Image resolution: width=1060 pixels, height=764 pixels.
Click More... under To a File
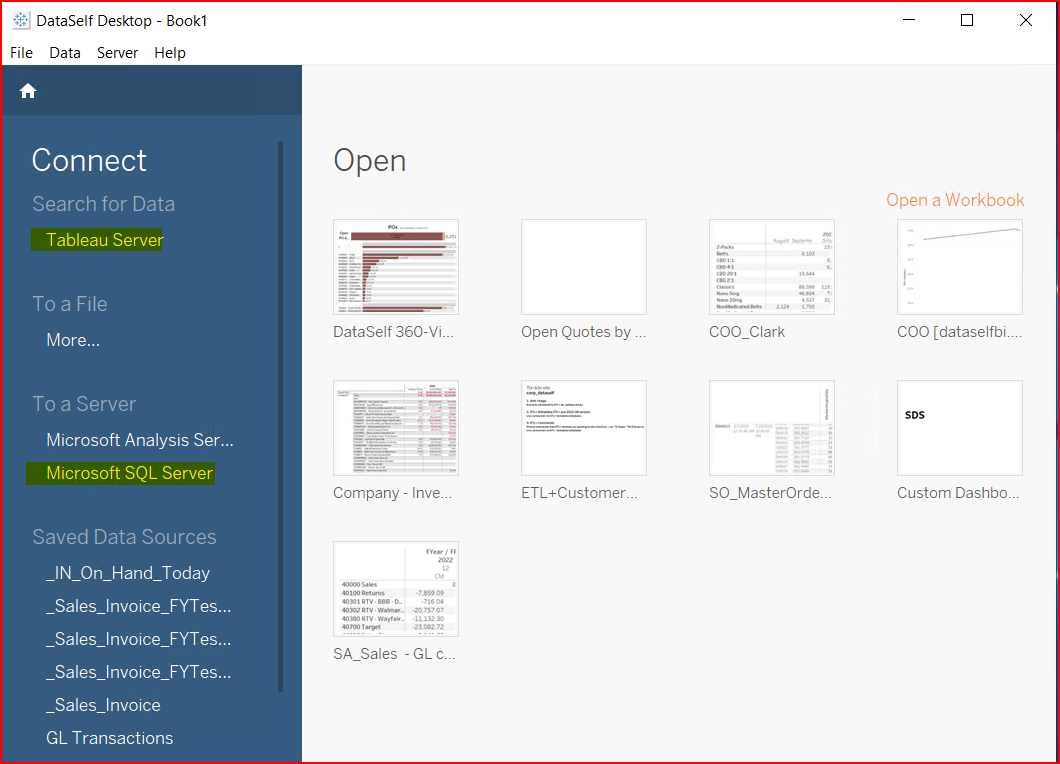tap(72, 340)
